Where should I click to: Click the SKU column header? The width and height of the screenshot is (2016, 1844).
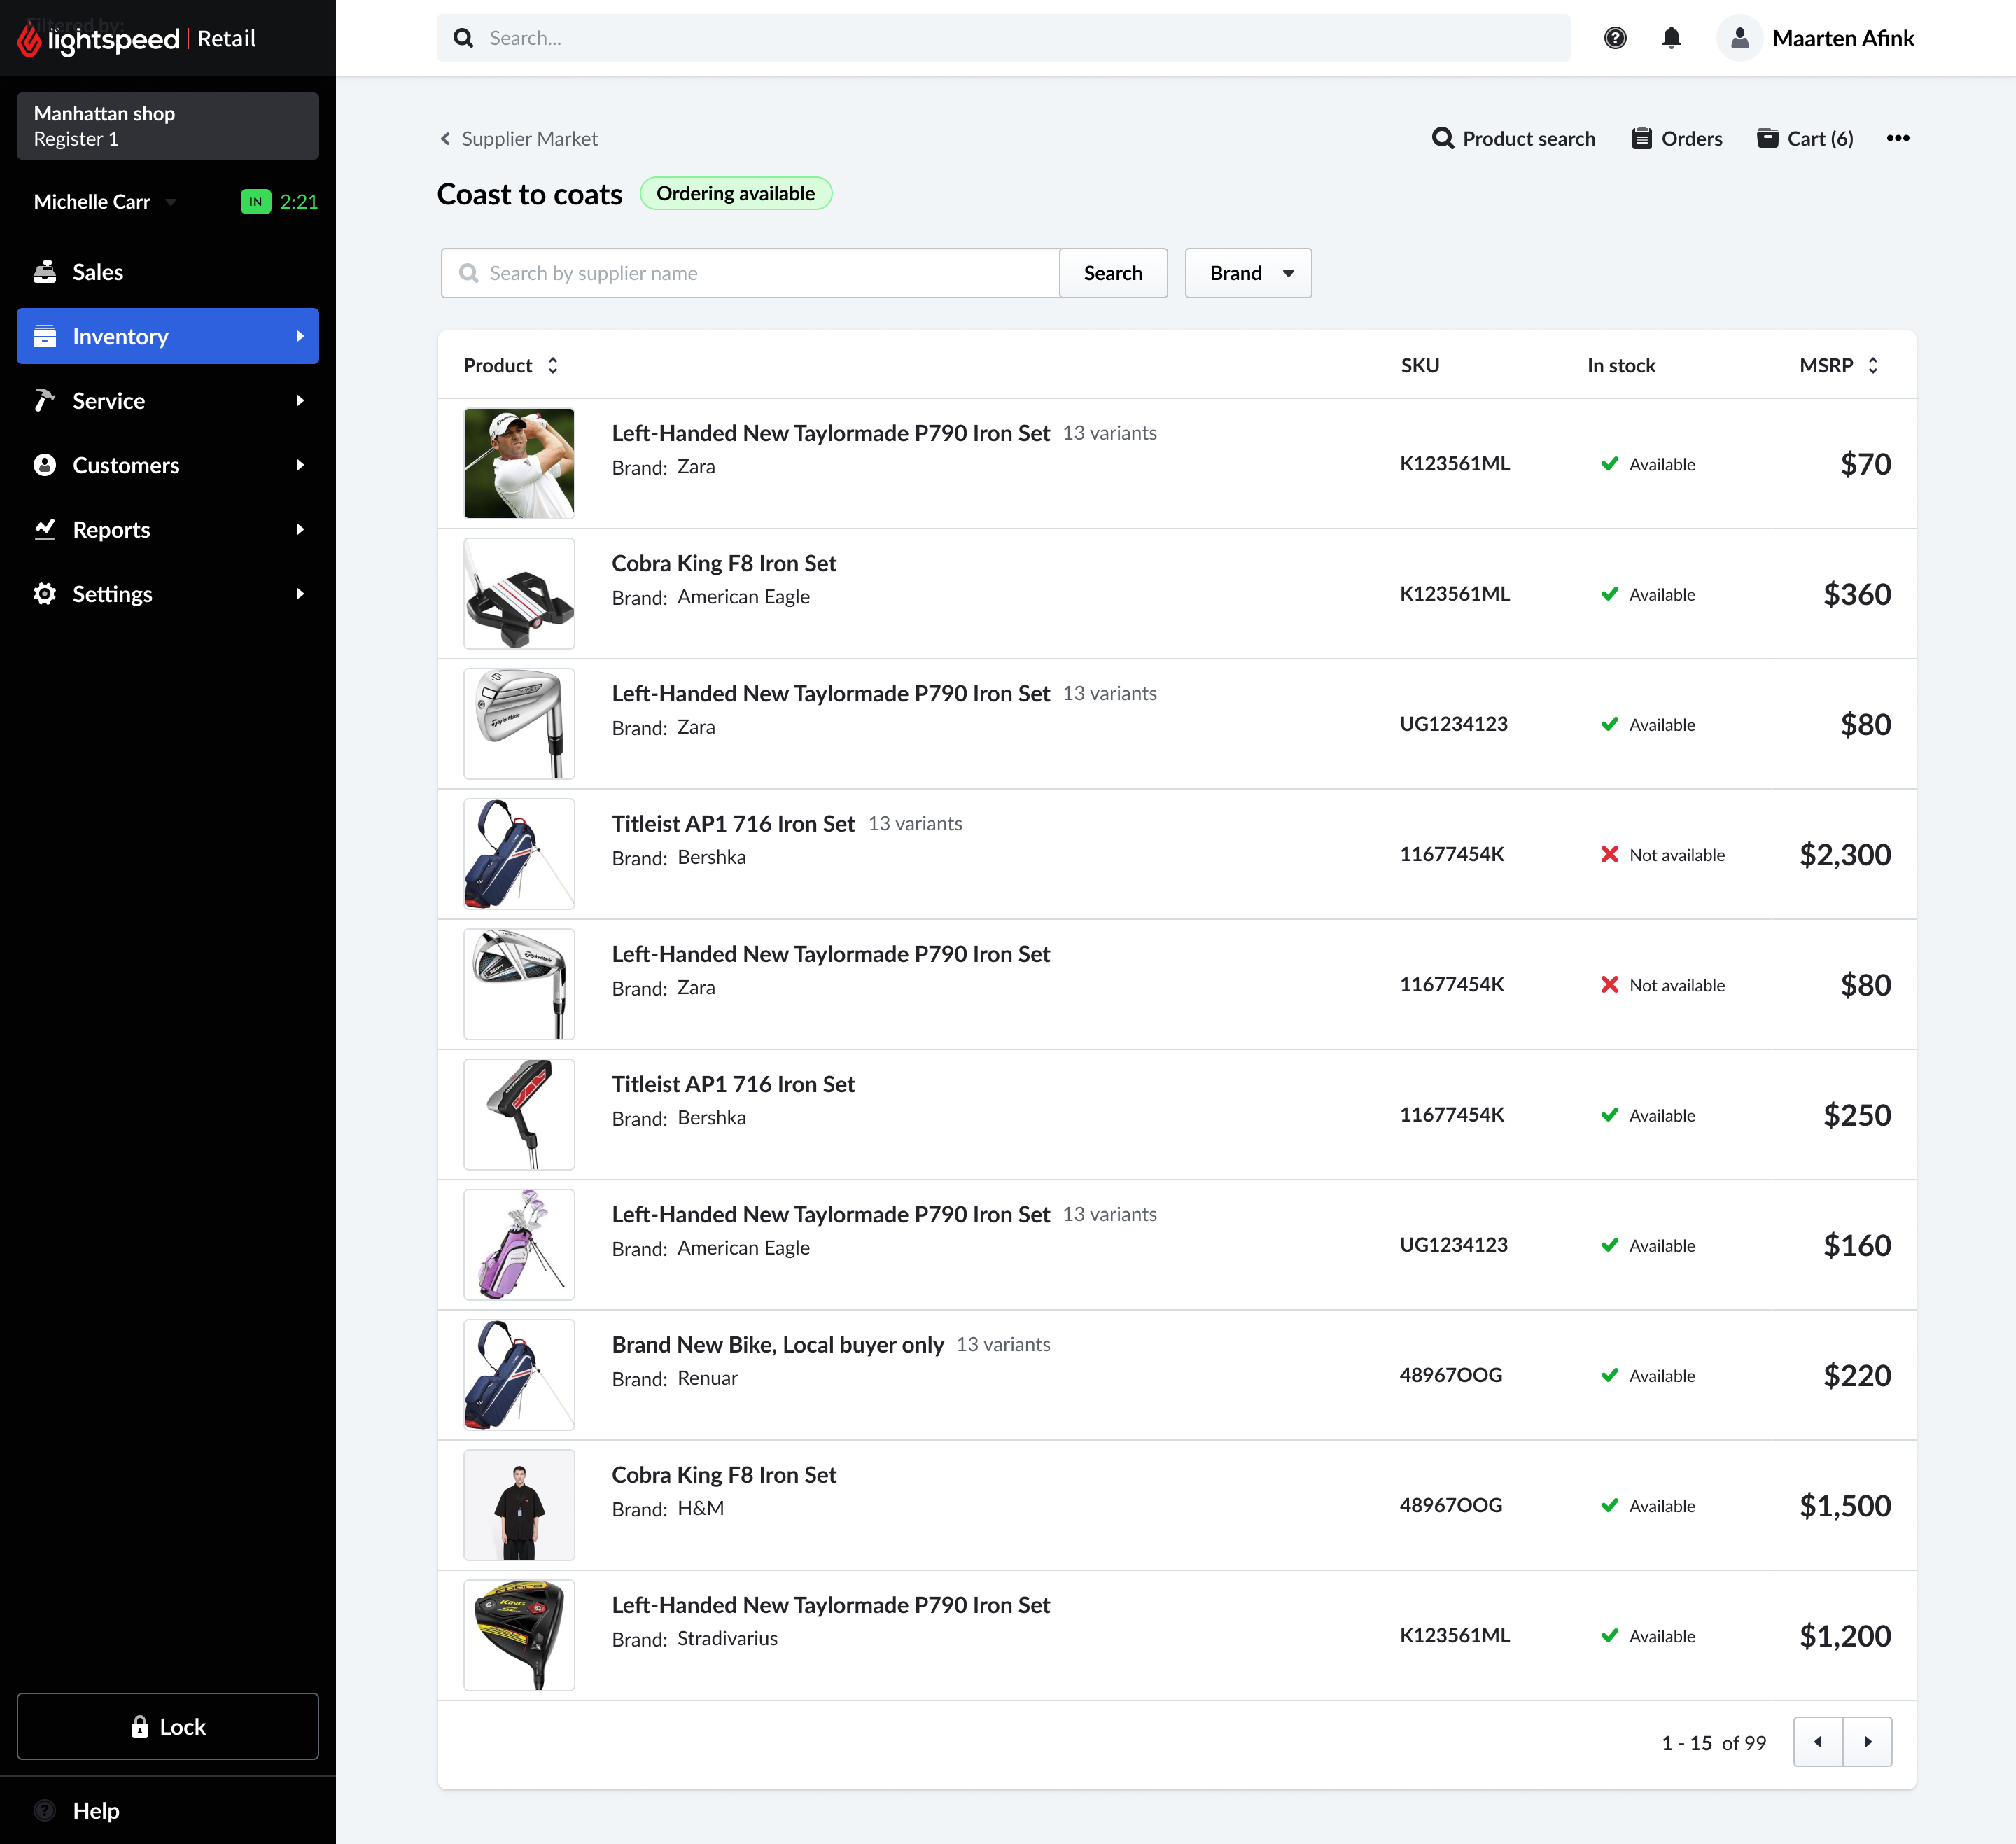(x=1420, y=365)
